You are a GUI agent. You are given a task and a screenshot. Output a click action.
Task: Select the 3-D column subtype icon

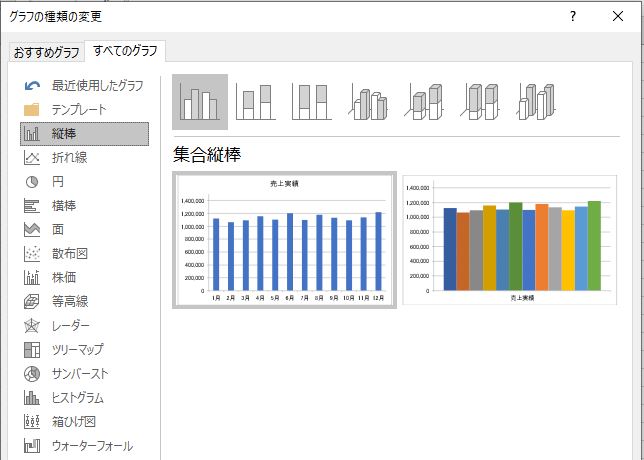point(536,102)
